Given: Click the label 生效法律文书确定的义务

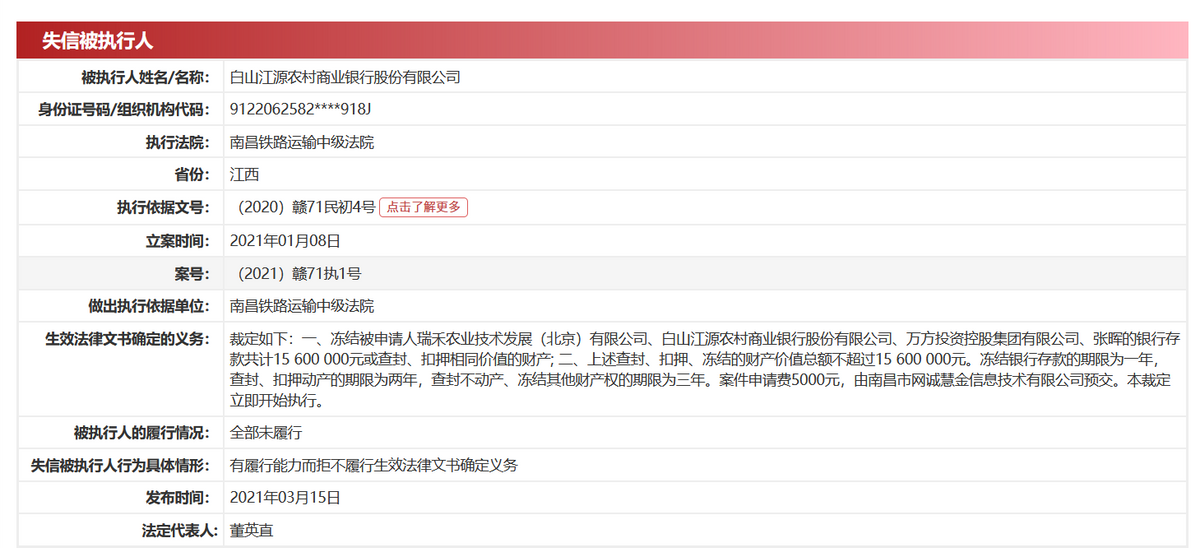Looking at the screenshot, I should coord(129,339).
